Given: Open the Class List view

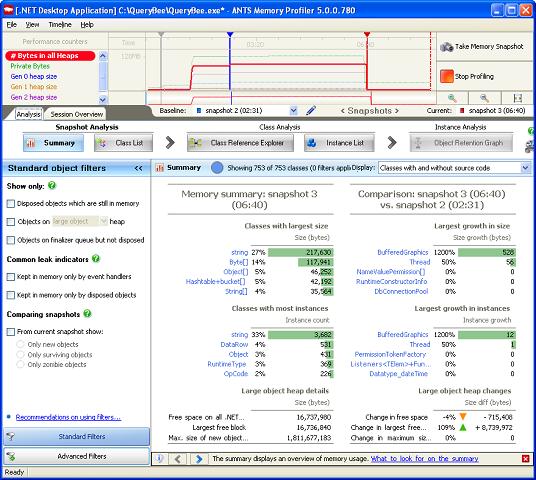Looking at the screenshot, I should click(123, 143).
